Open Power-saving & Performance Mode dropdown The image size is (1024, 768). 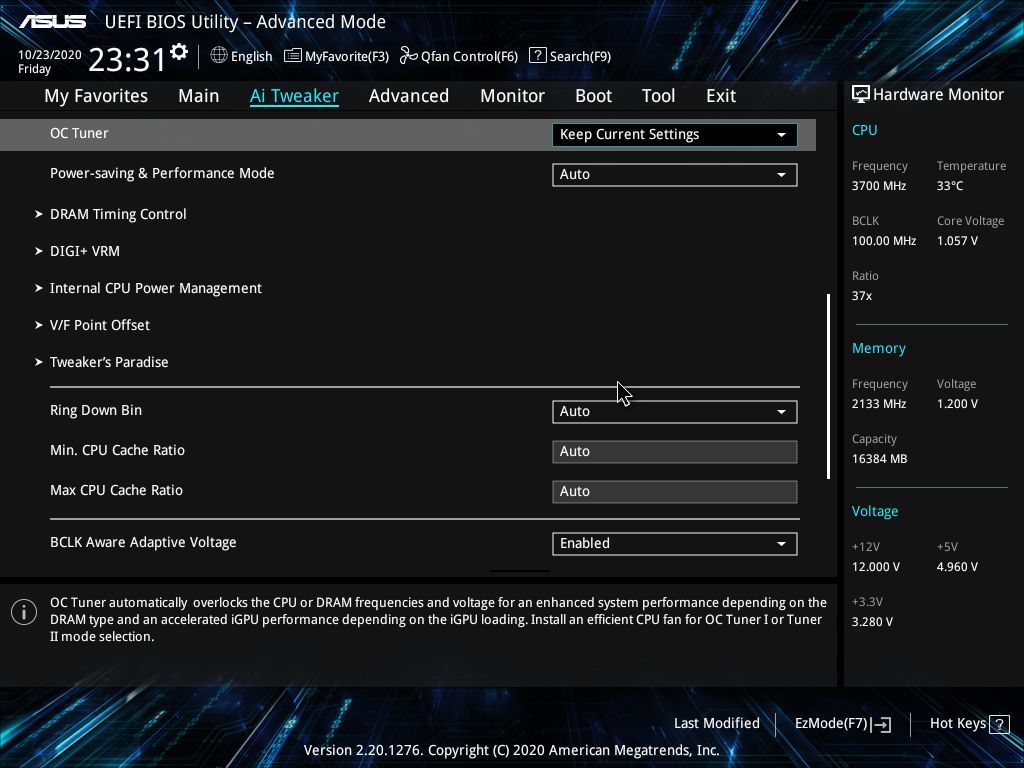pos(675,174)
